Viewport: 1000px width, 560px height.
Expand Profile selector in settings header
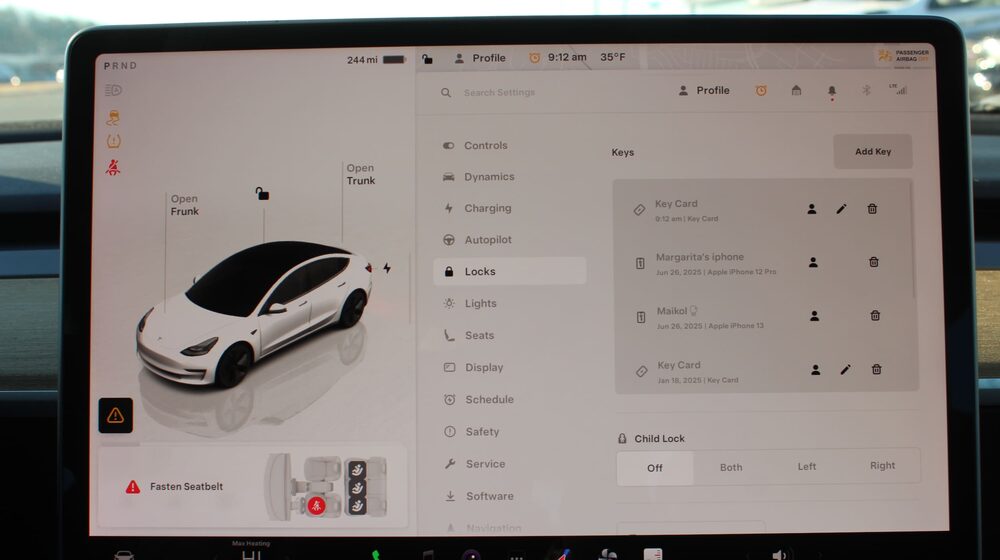click(x=704, y=91)
